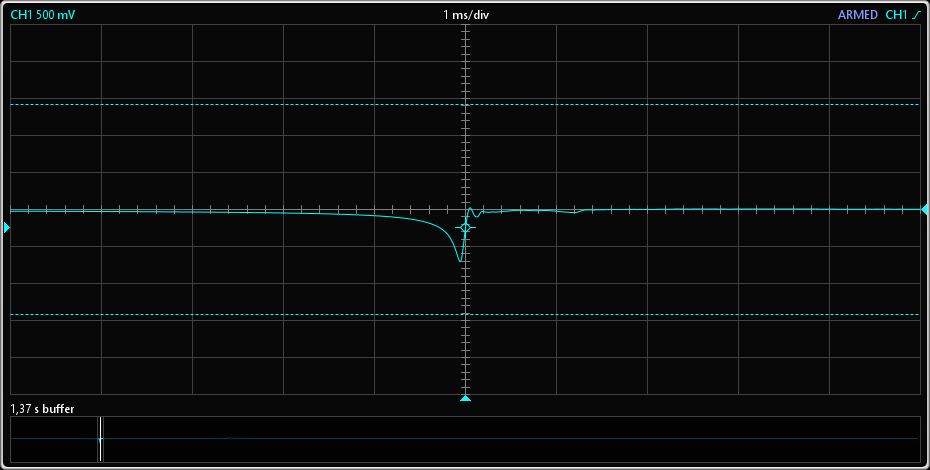Image resolution: width=930 pixels, height=470 pixels.
Task: Select the lower dashed horizontal cursor line
Action: 465,315
